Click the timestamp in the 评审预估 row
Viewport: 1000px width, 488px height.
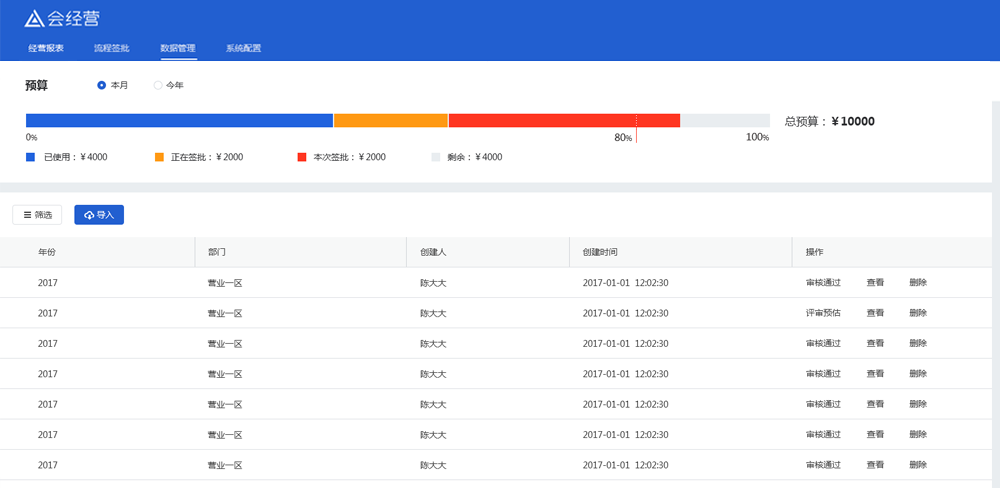626,313
